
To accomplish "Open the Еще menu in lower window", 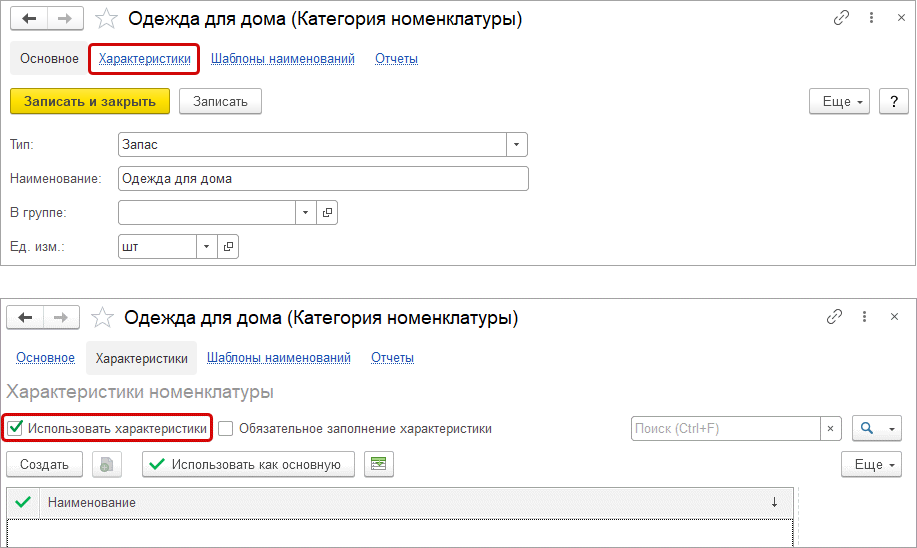I will pos(871,464).
